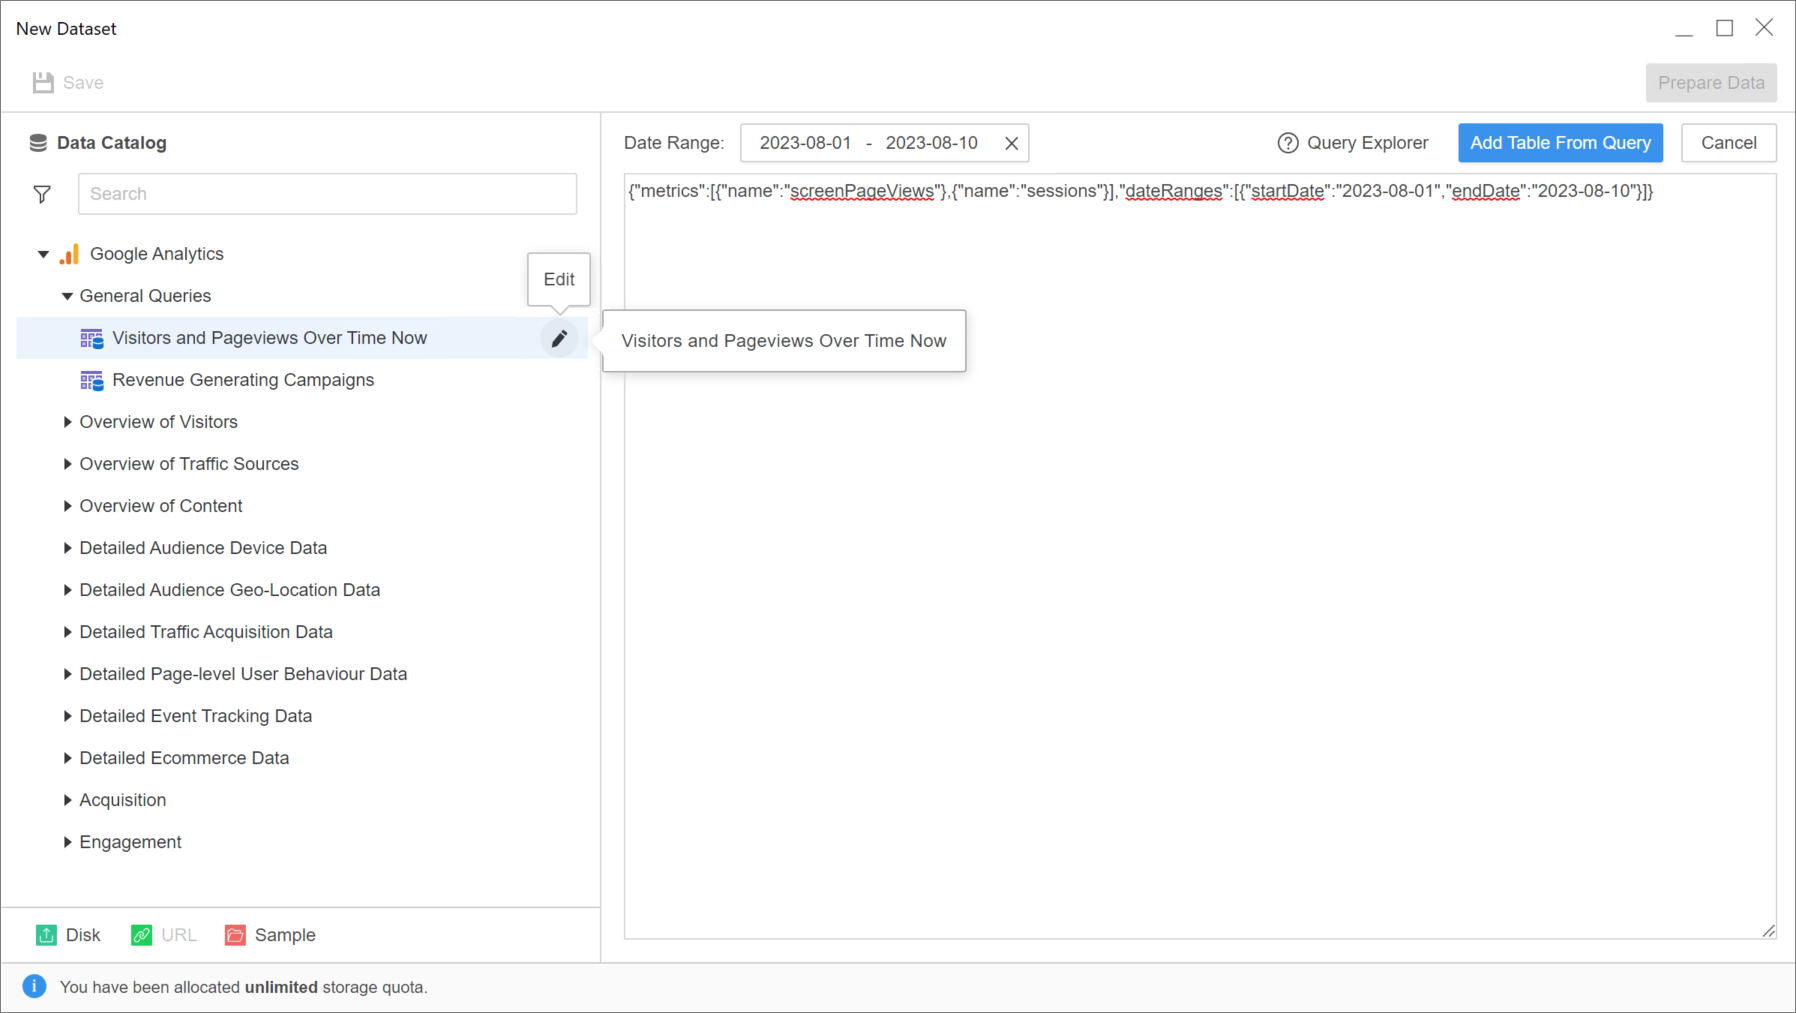Screen dimensions: 1796x1013
Task: Click the Google Analytics bar chart icon
Action: coord(69,254)
